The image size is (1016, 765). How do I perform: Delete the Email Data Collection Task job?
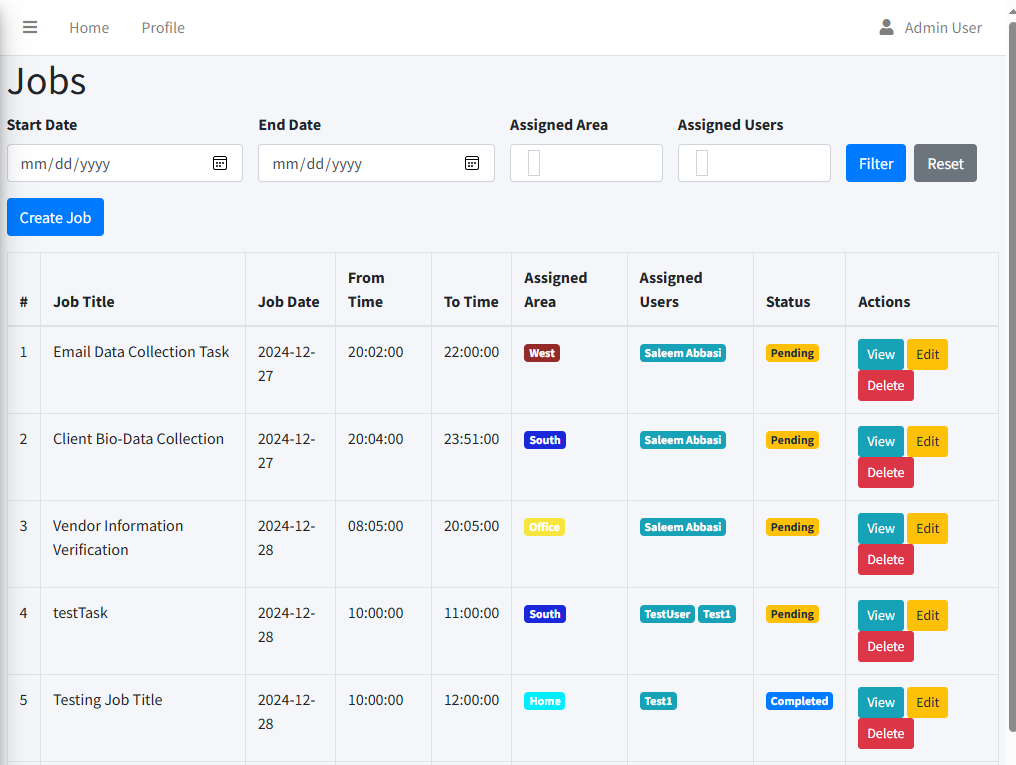coord(886,385)
